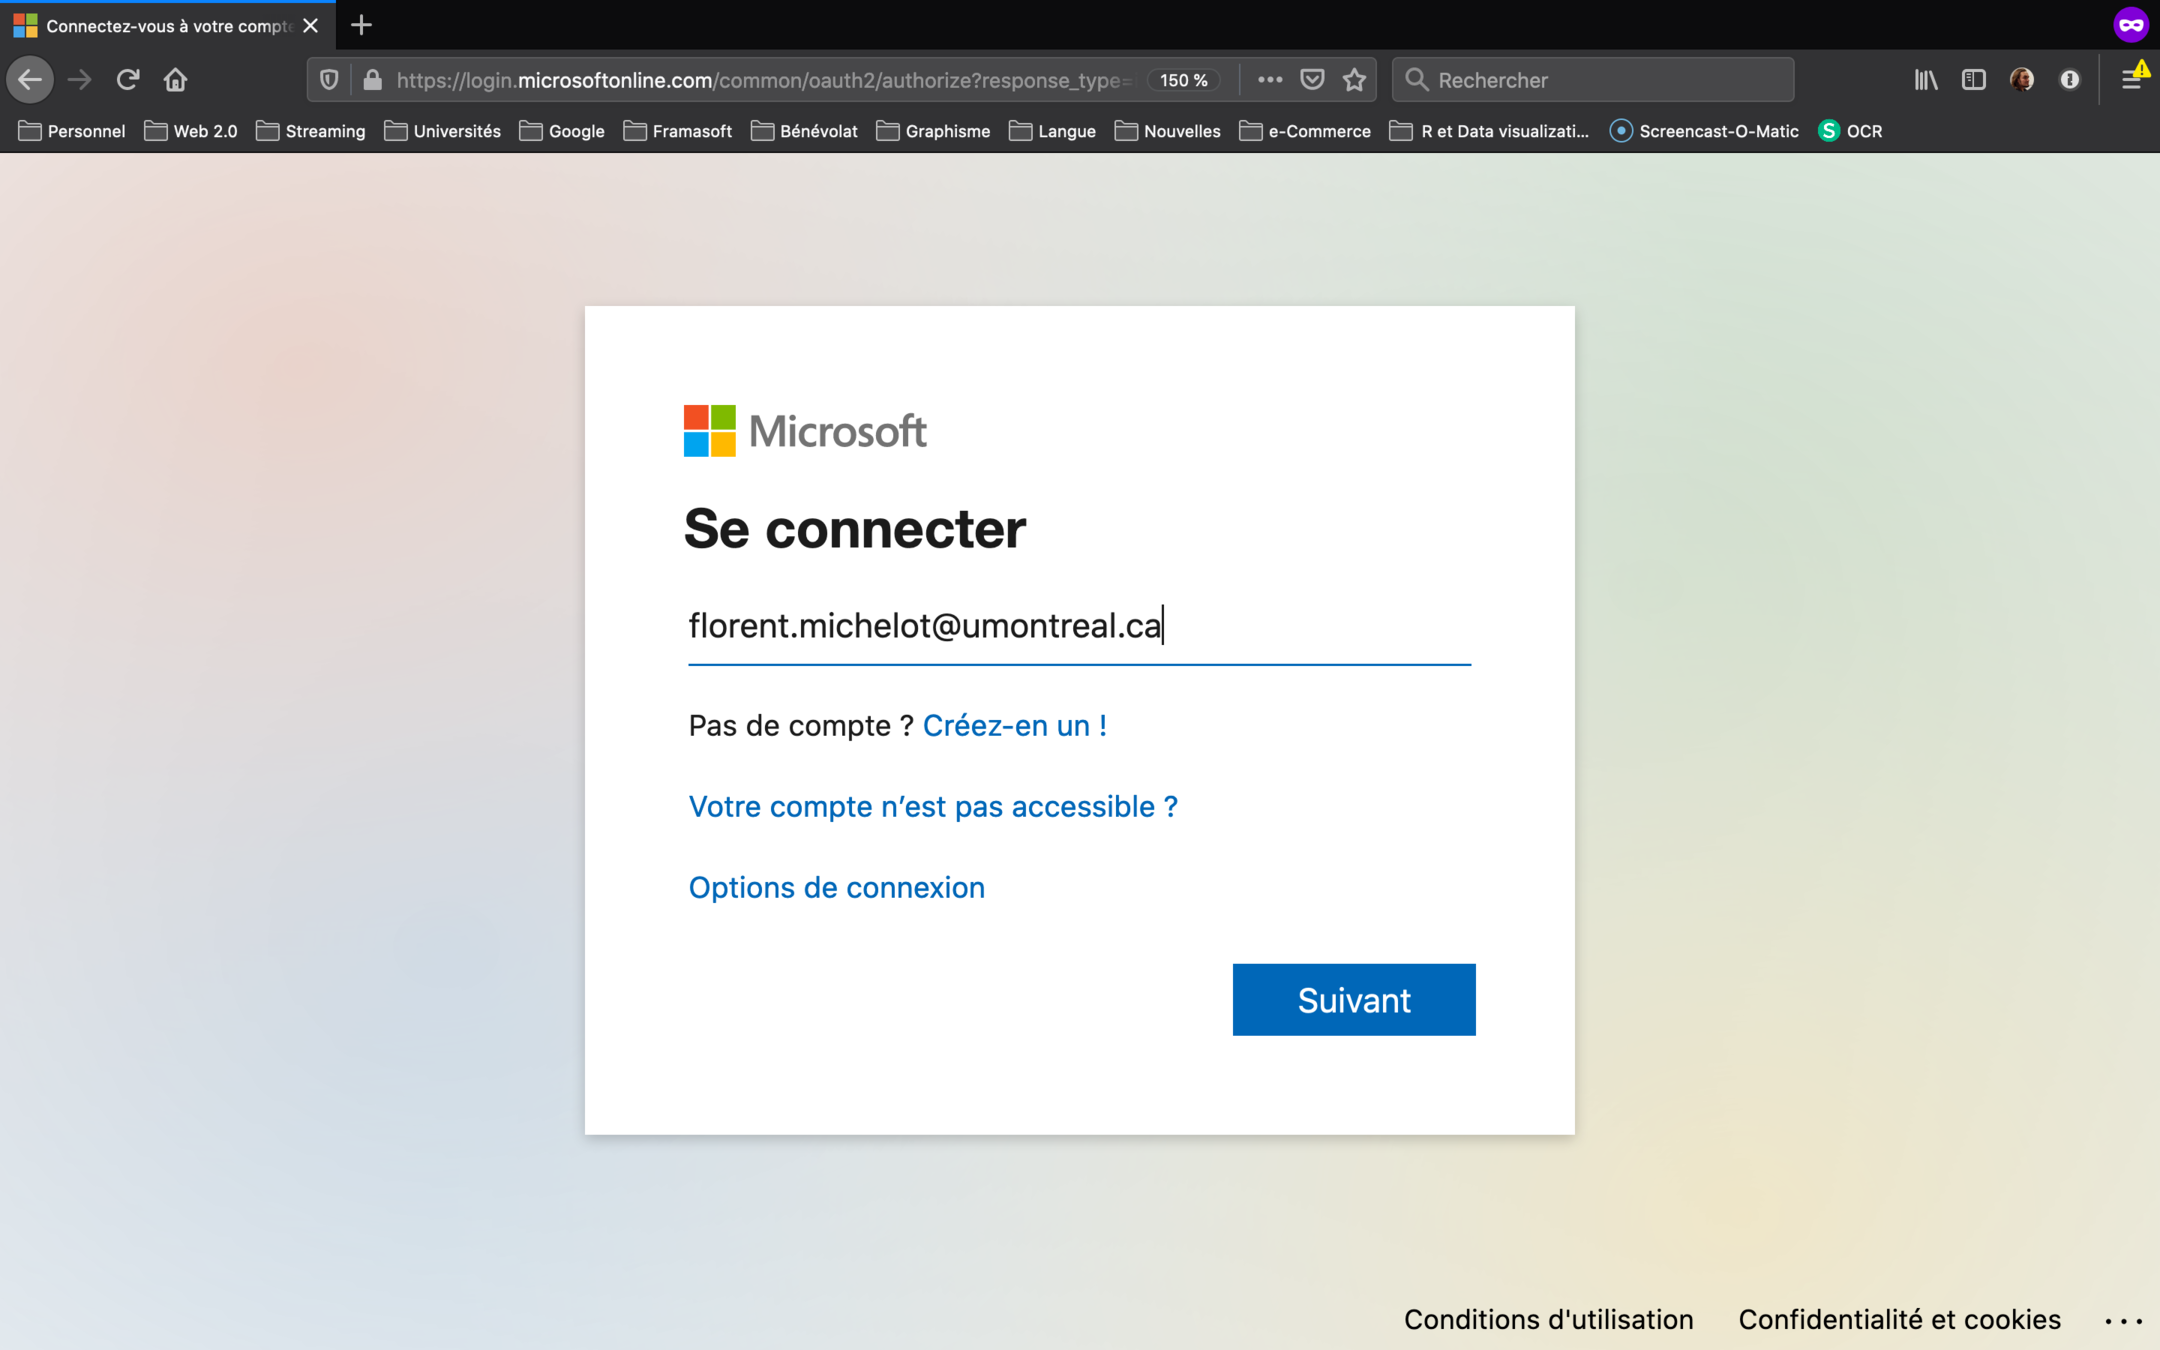Click the padlock site security icon
2160x1350 pixels.
click(372, 80)
